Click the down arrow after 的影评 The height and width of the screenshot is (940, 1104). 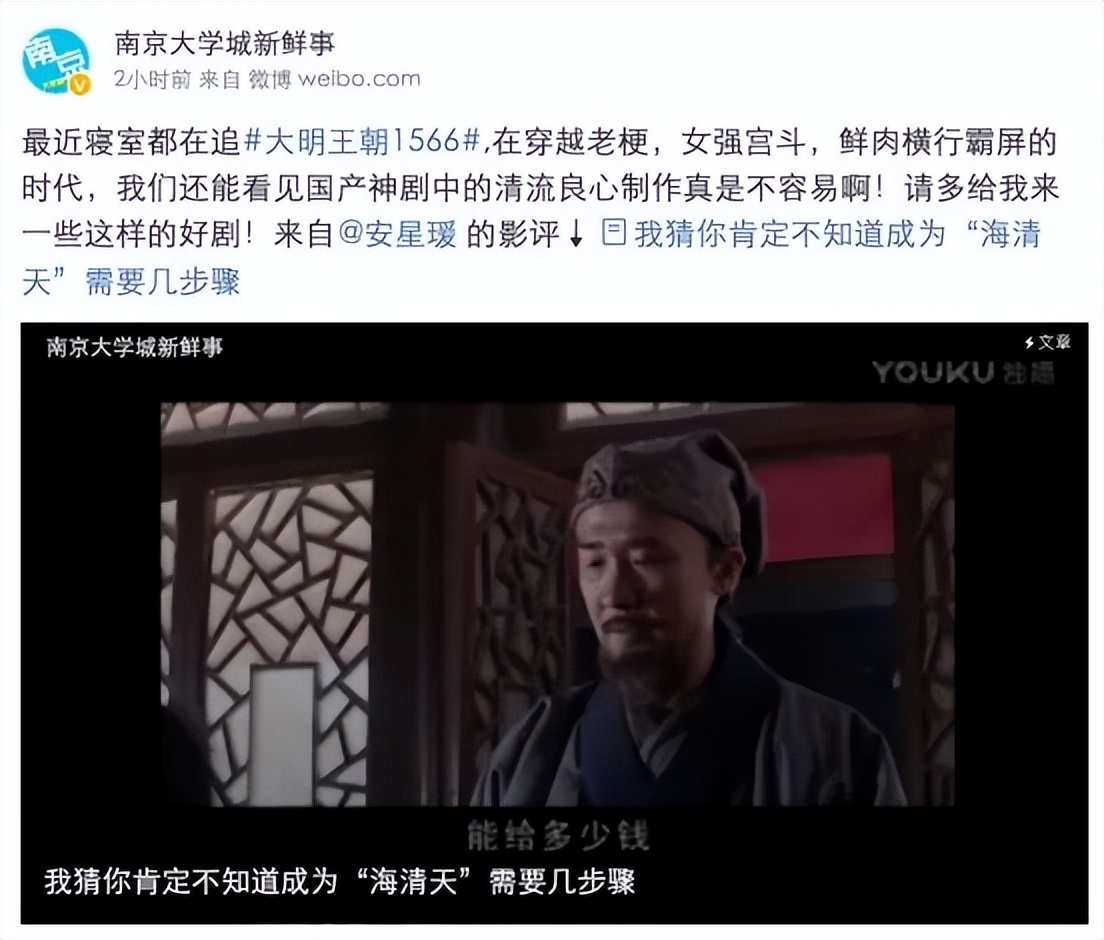click(575, 234)
